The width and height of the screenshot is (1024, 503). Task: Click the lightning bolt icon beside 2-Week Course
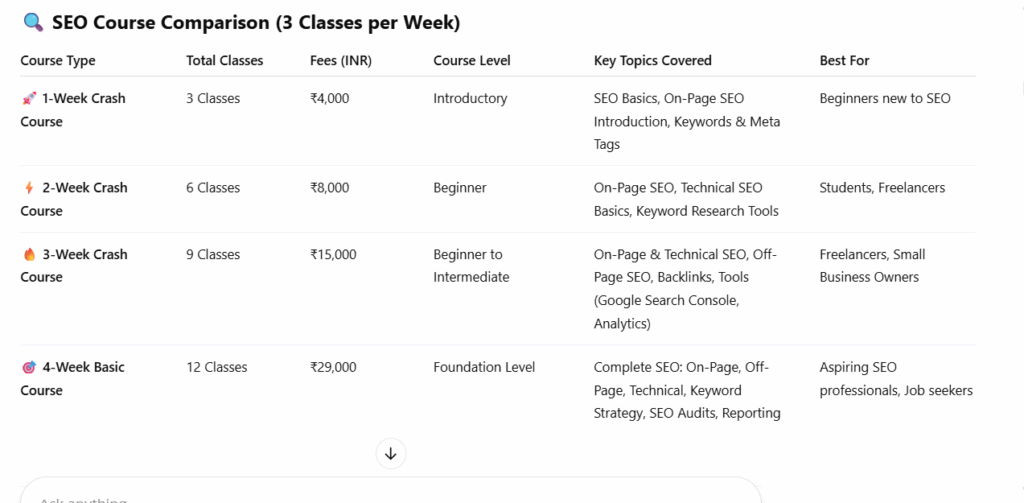click(x=29, y=188)
